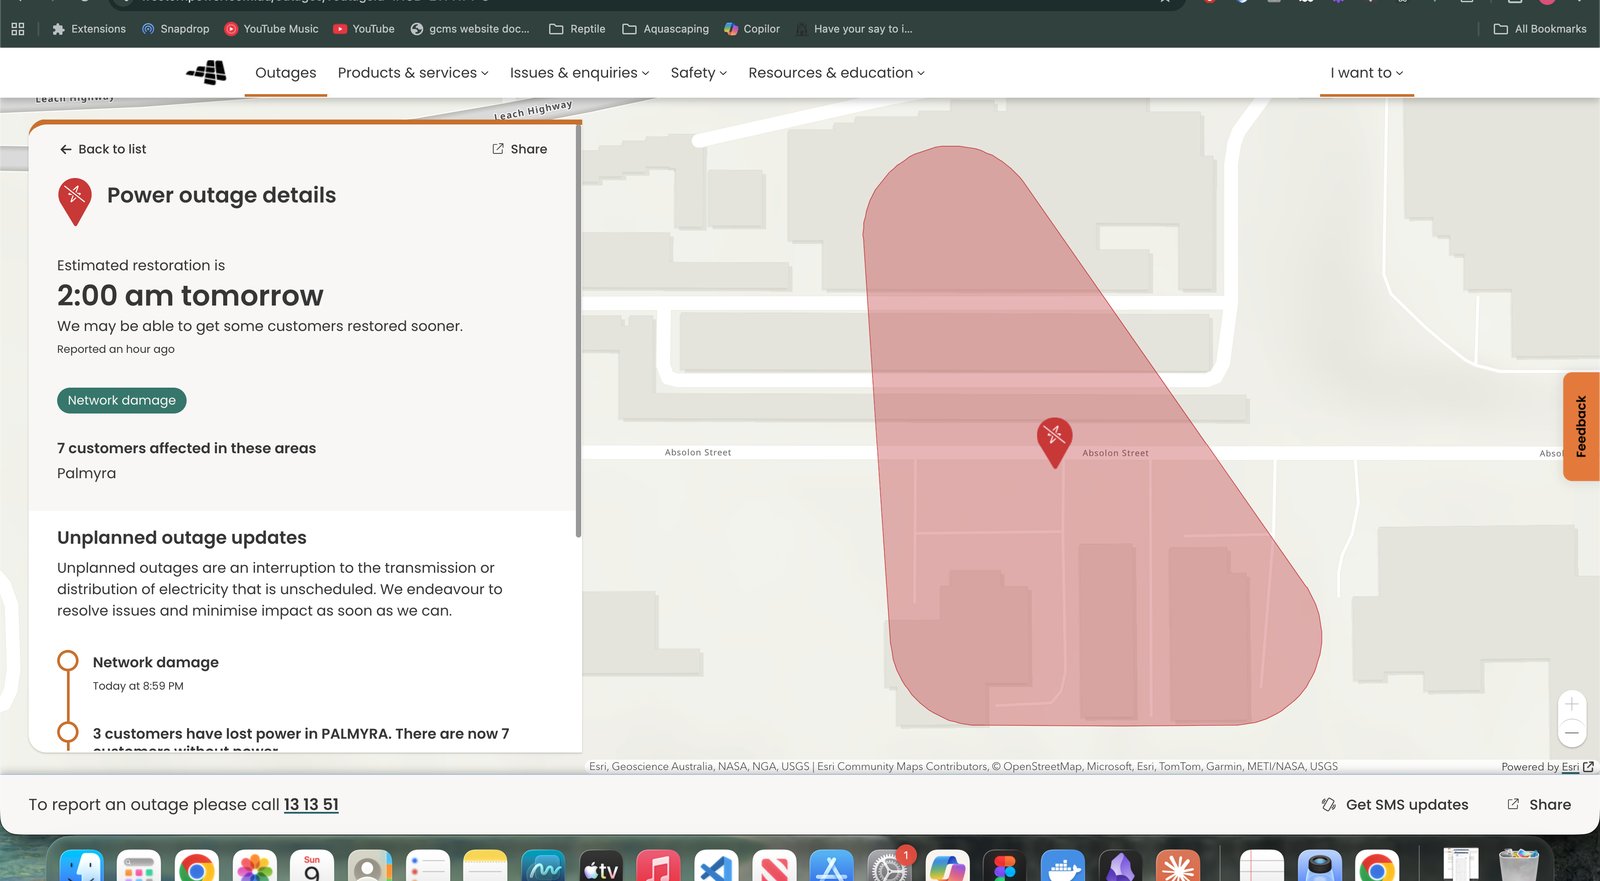
Task: Open Apple TV from the Dock
Action: point(601,868)
